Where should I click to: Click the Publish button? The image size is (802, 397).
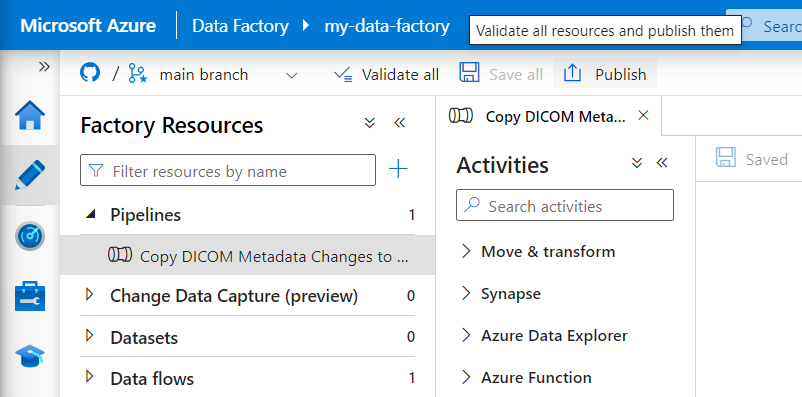tap(605, 74)
